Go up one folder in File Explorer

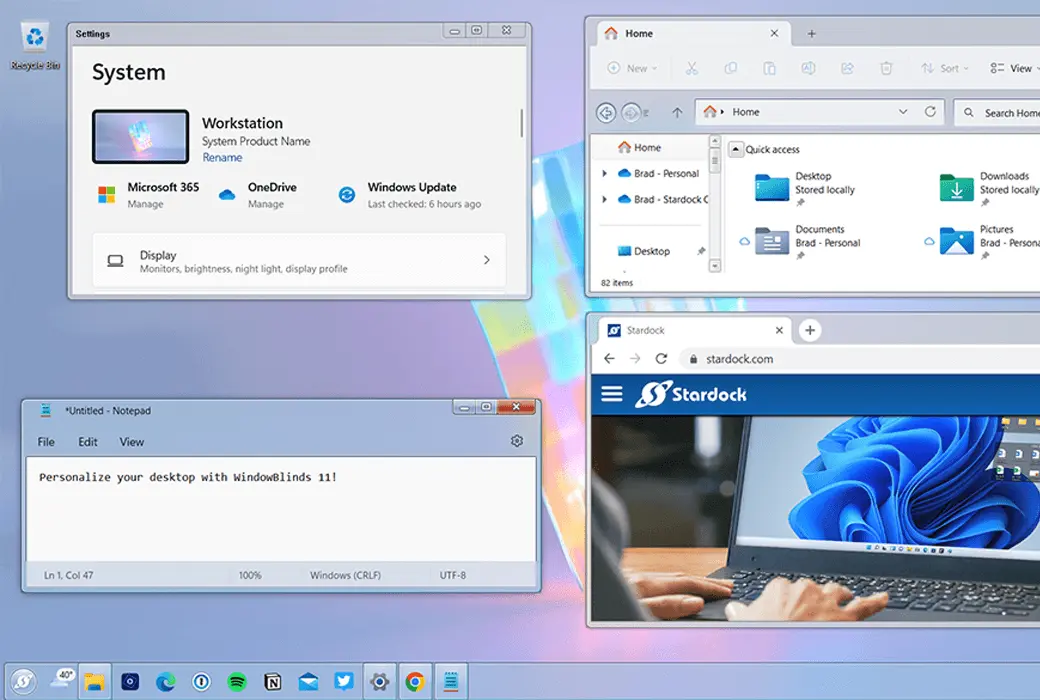click(677, 112)
